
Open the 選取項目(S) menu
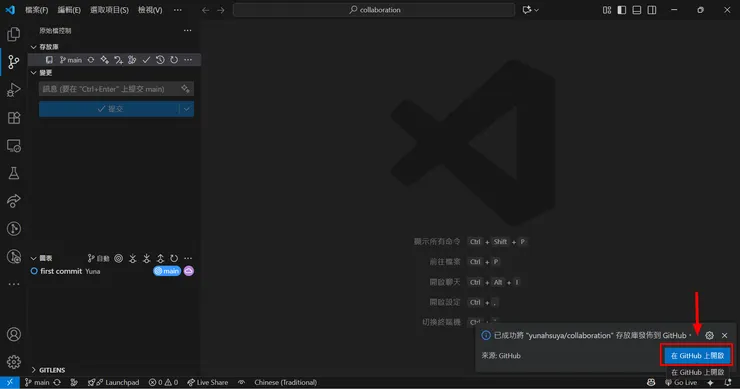tap(109, 10)
